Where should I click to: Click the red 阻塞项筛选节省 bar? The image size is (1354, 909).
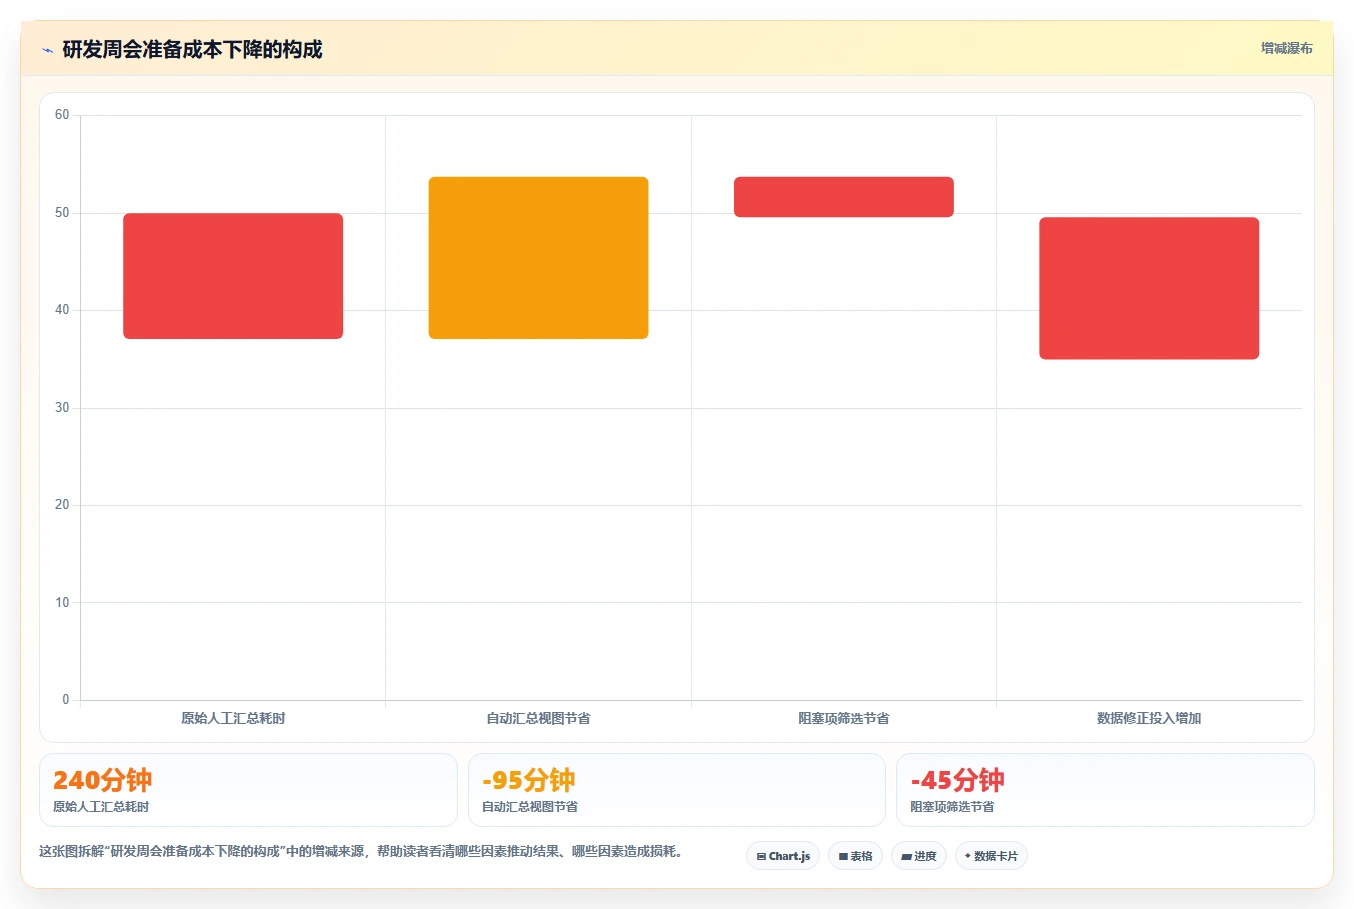[x=843, y=197]
